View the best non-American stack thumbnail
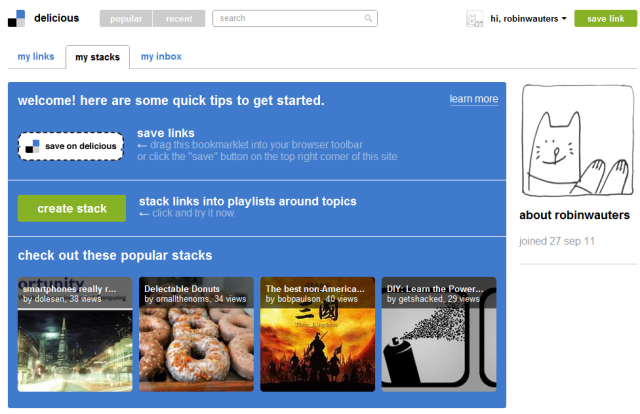Image resolution: width=640 pixels, height=414 pixels. click(x=317, y=334)
